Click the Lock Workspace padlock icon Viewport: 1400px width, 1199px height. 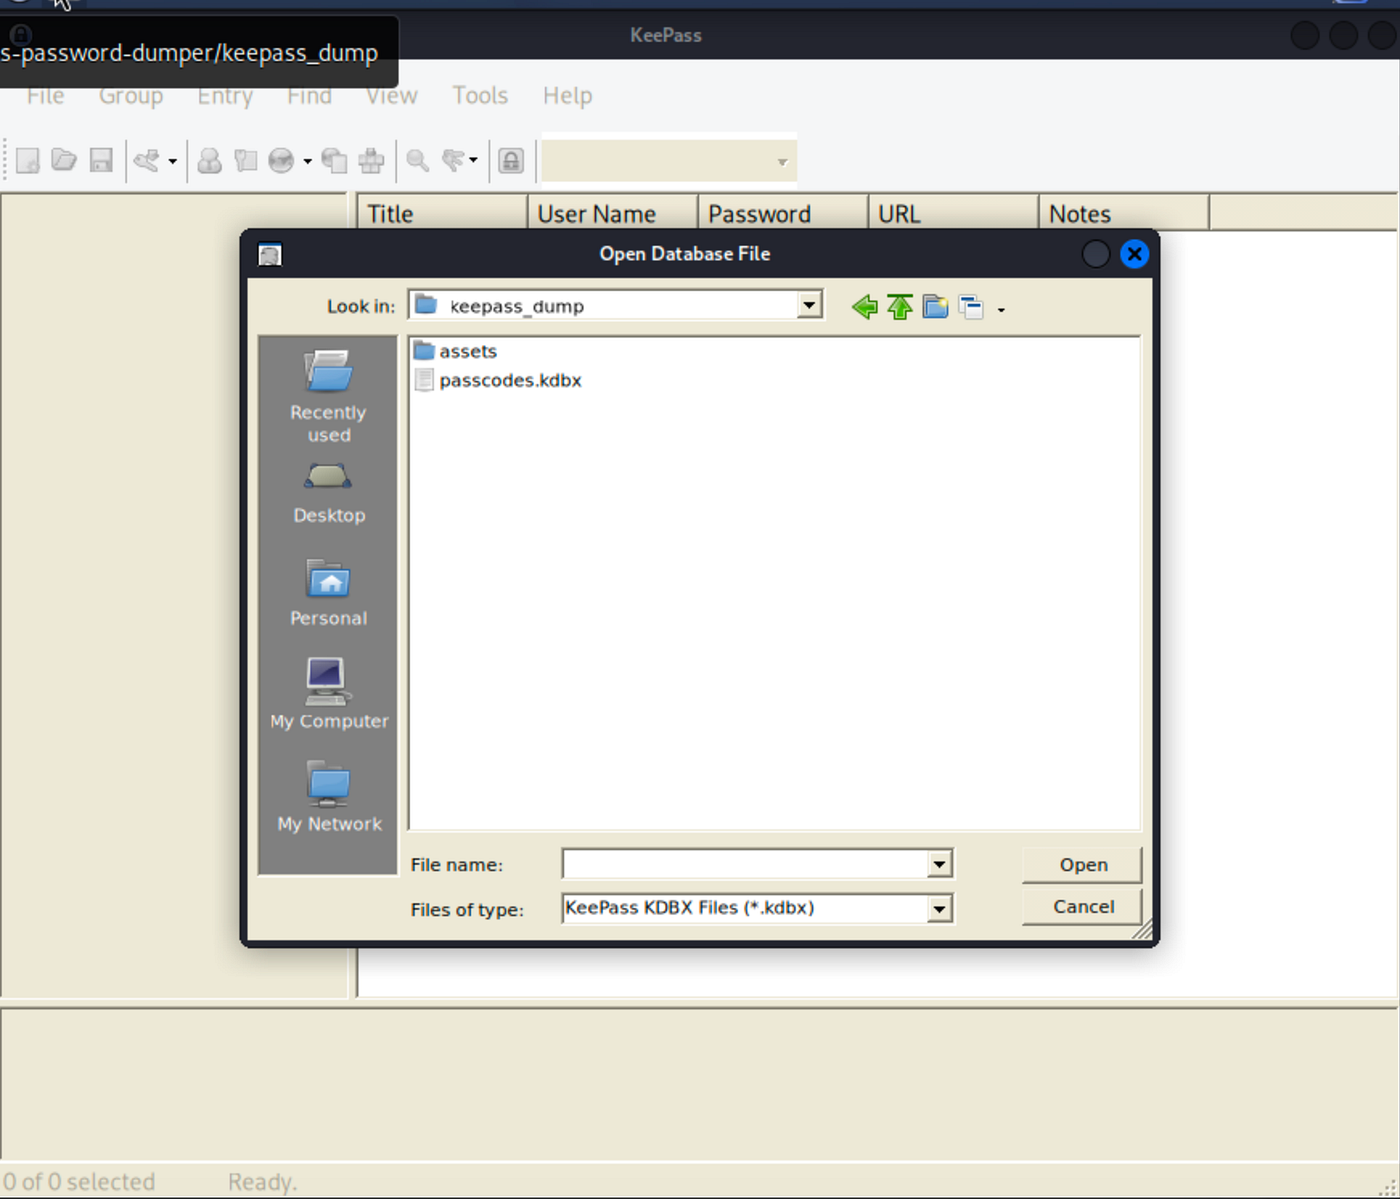(511, 160)
